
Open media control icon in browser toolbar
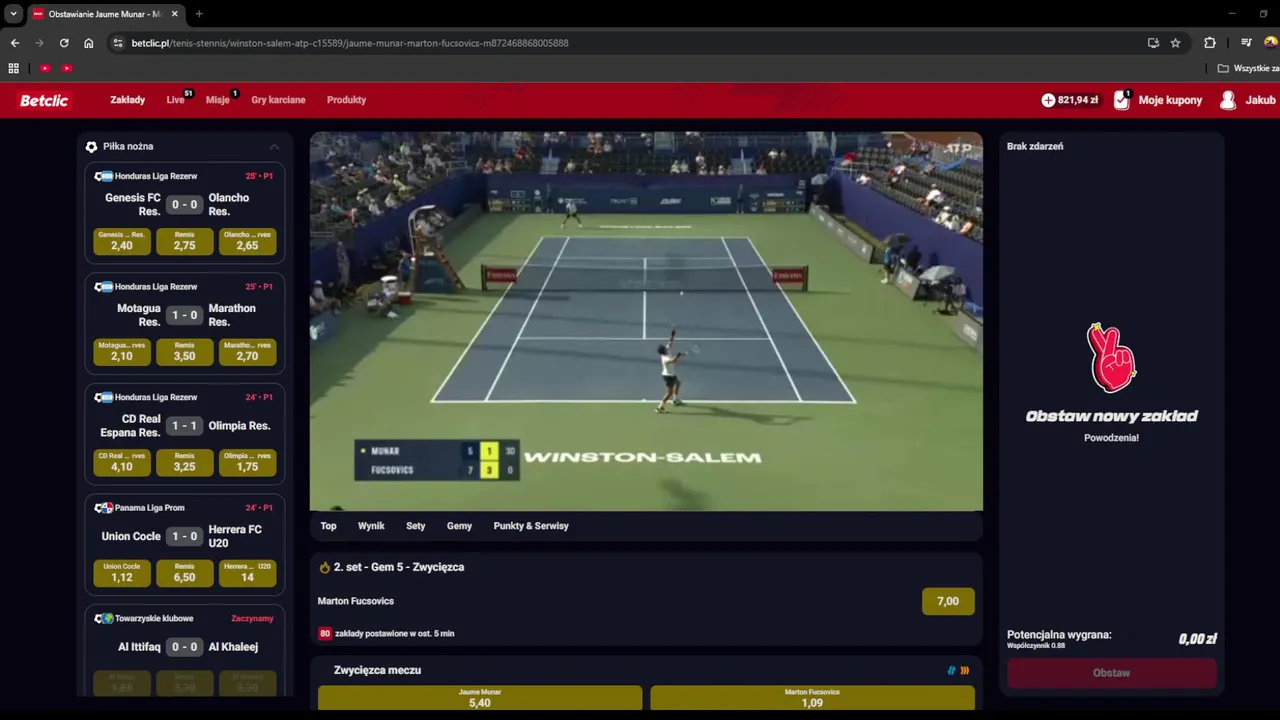(x=1246, y=43)
